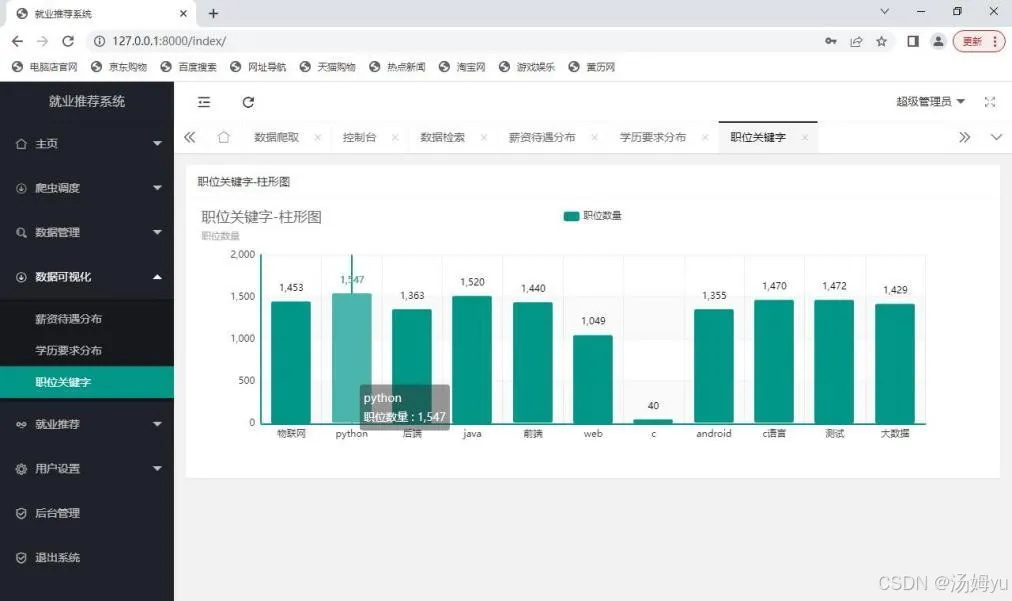Screen dimensions: 1012x601
Task: Click the 测试 bar showing 1,472
Action: [x=834, y=362]
